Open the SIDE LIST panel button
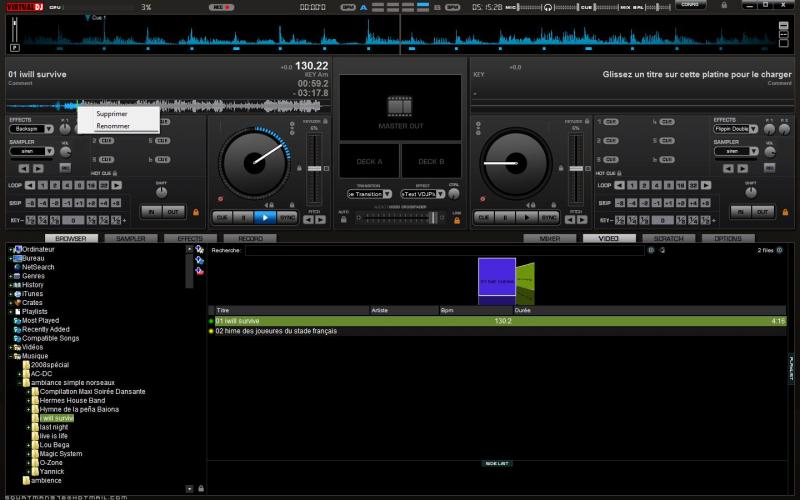 497,463
